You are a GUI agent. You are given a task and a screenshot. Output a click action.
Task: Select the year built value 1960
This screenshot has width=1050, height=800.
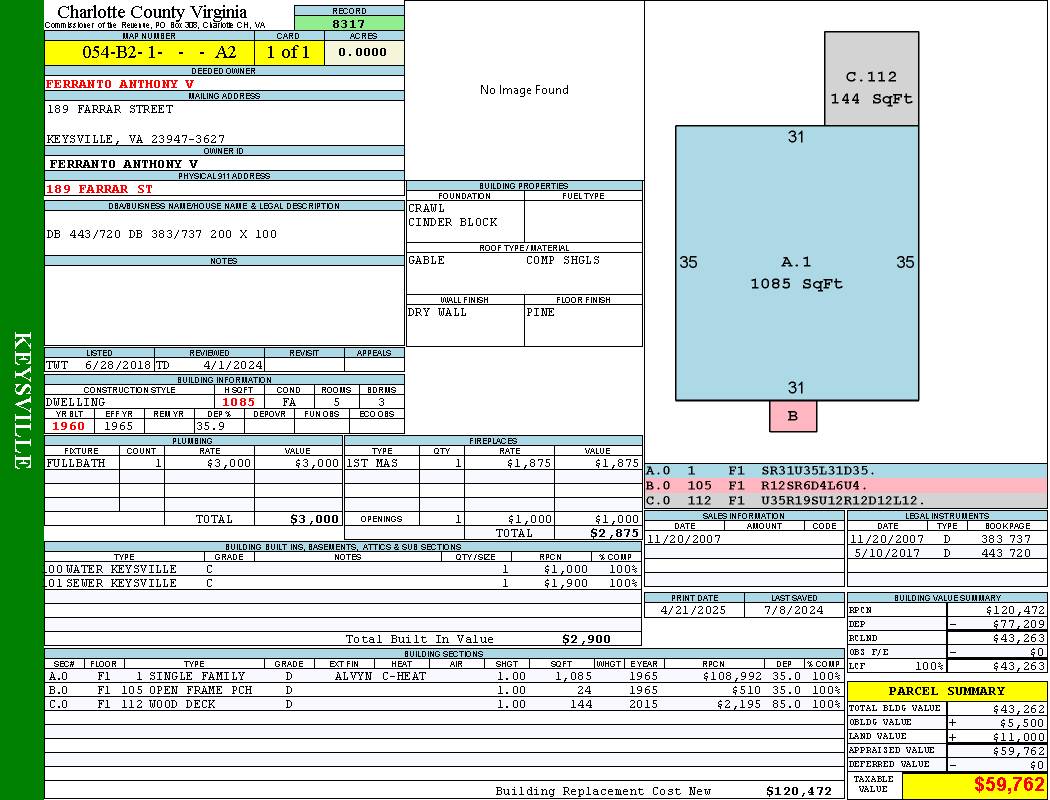(69, 426)
